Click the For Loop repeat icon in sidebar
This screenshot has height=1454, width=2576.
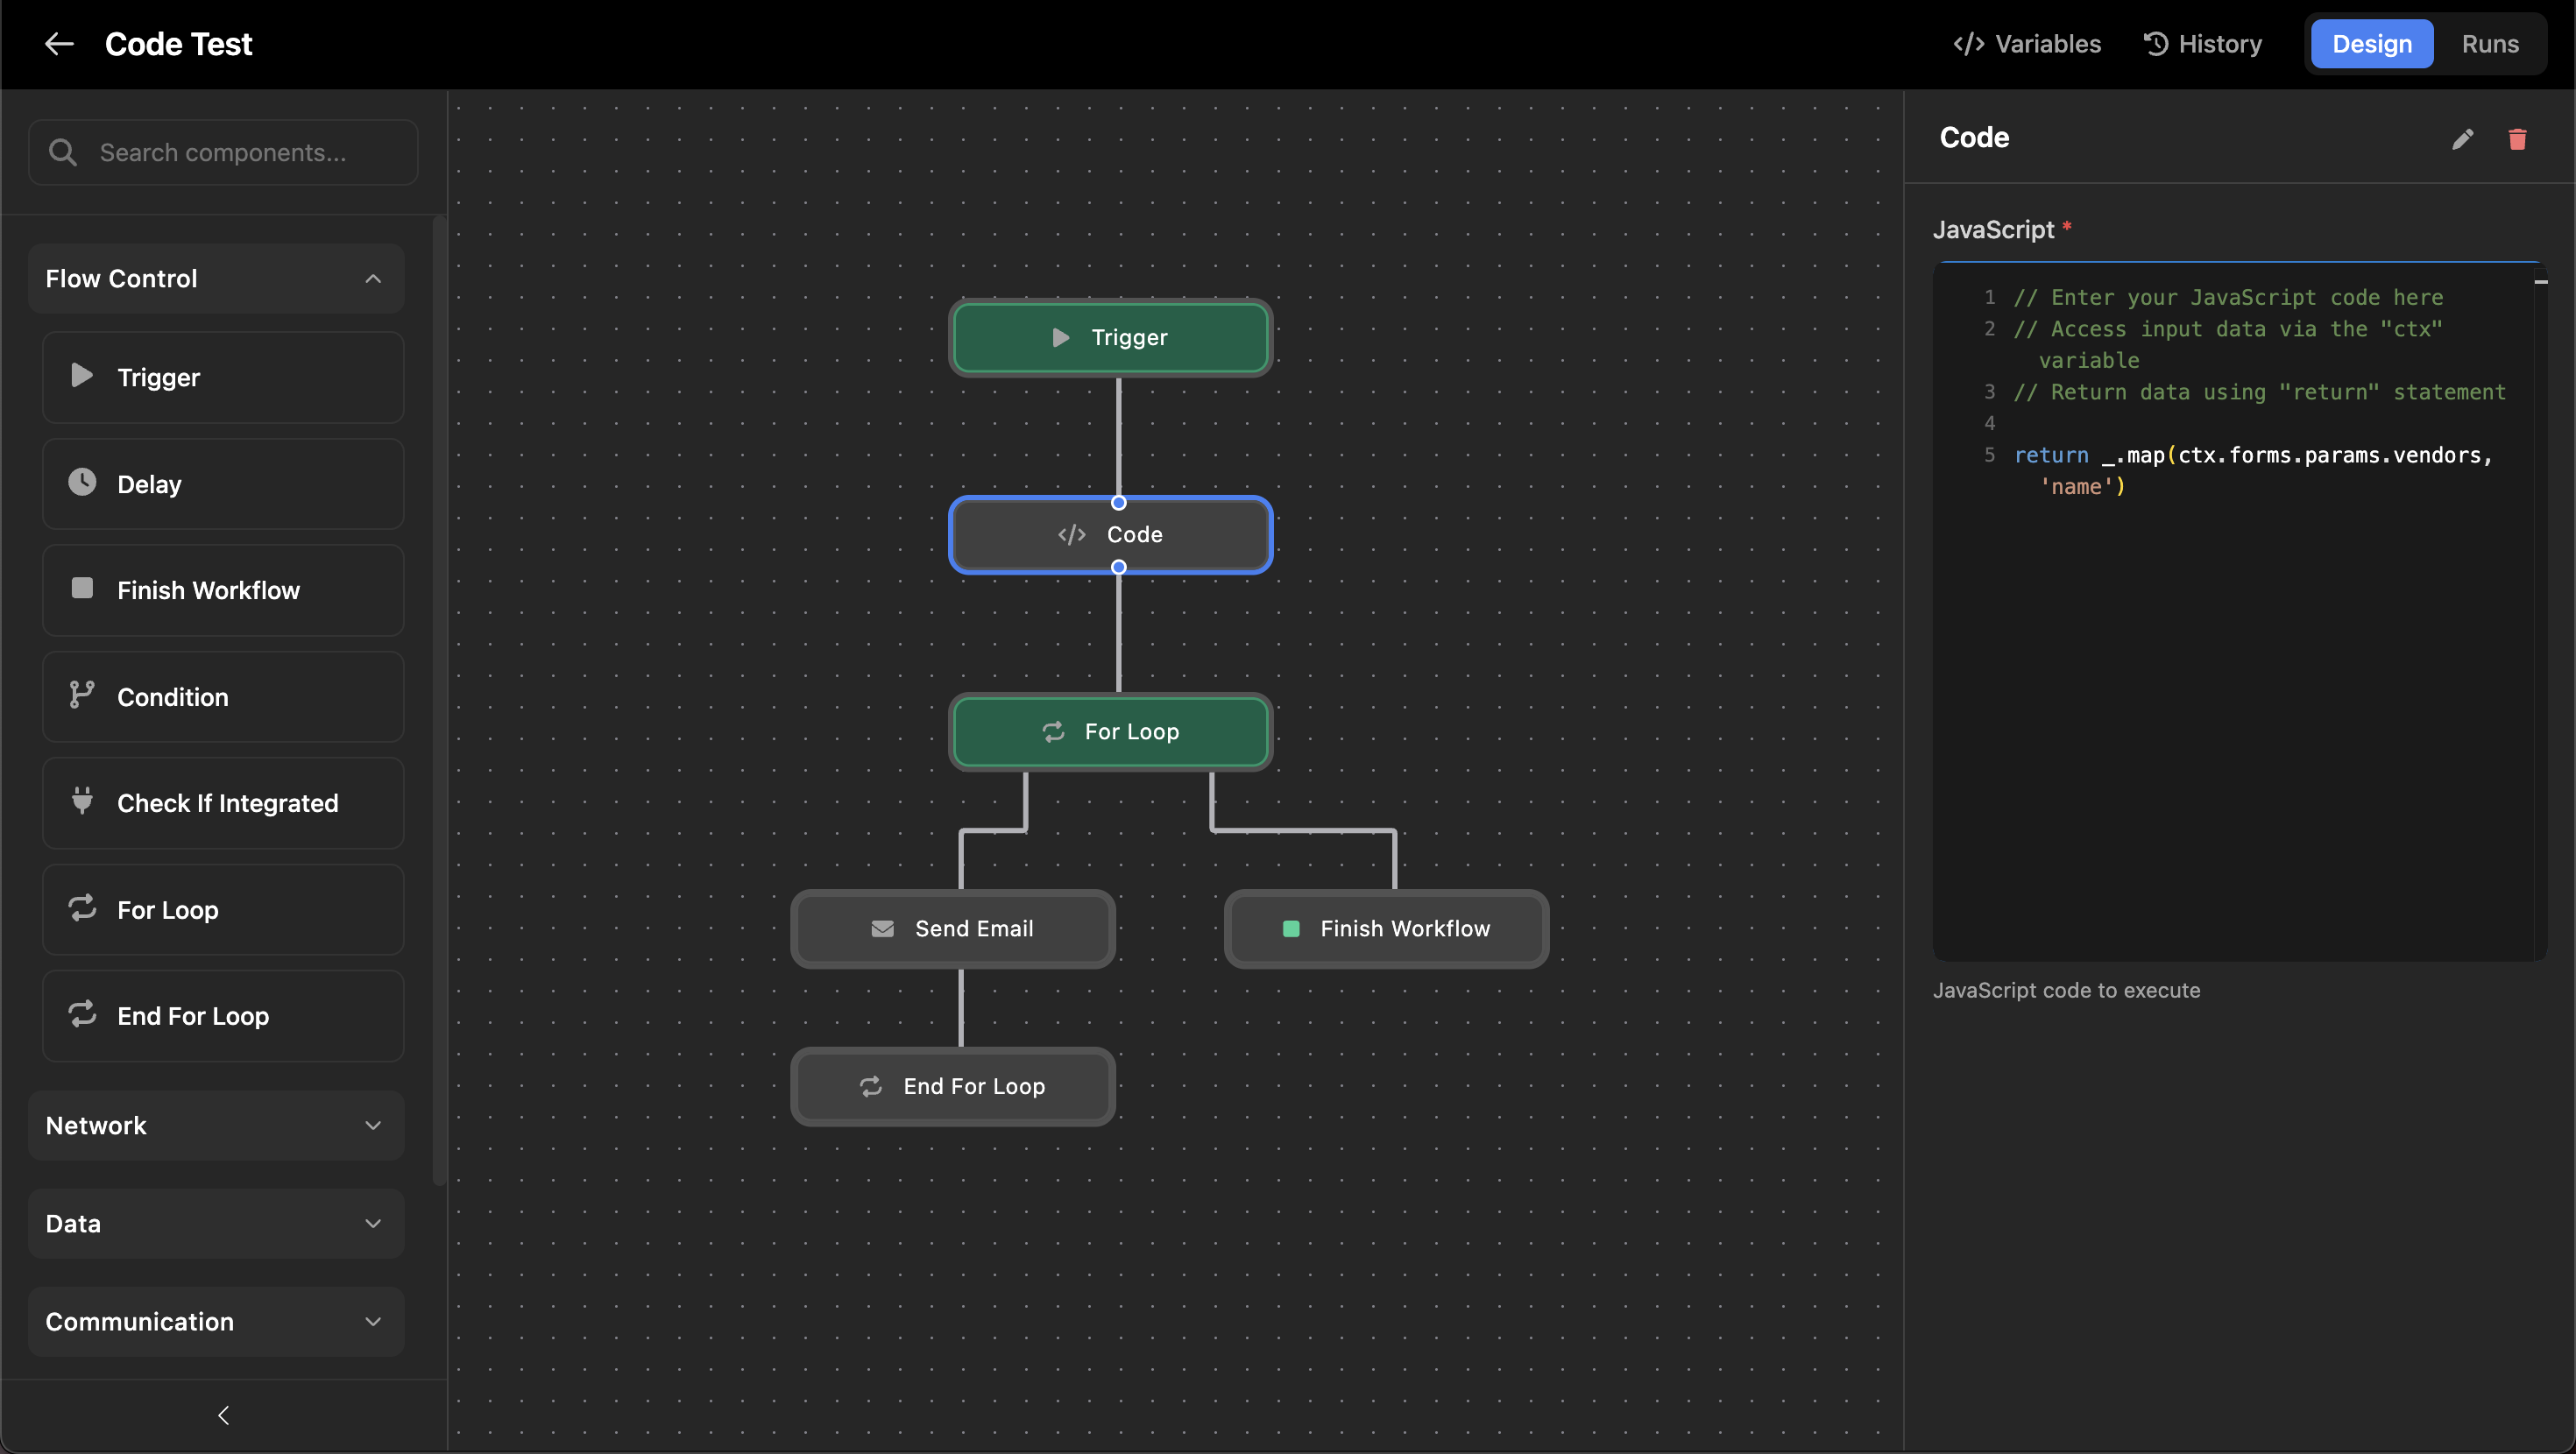coord(82,908)
